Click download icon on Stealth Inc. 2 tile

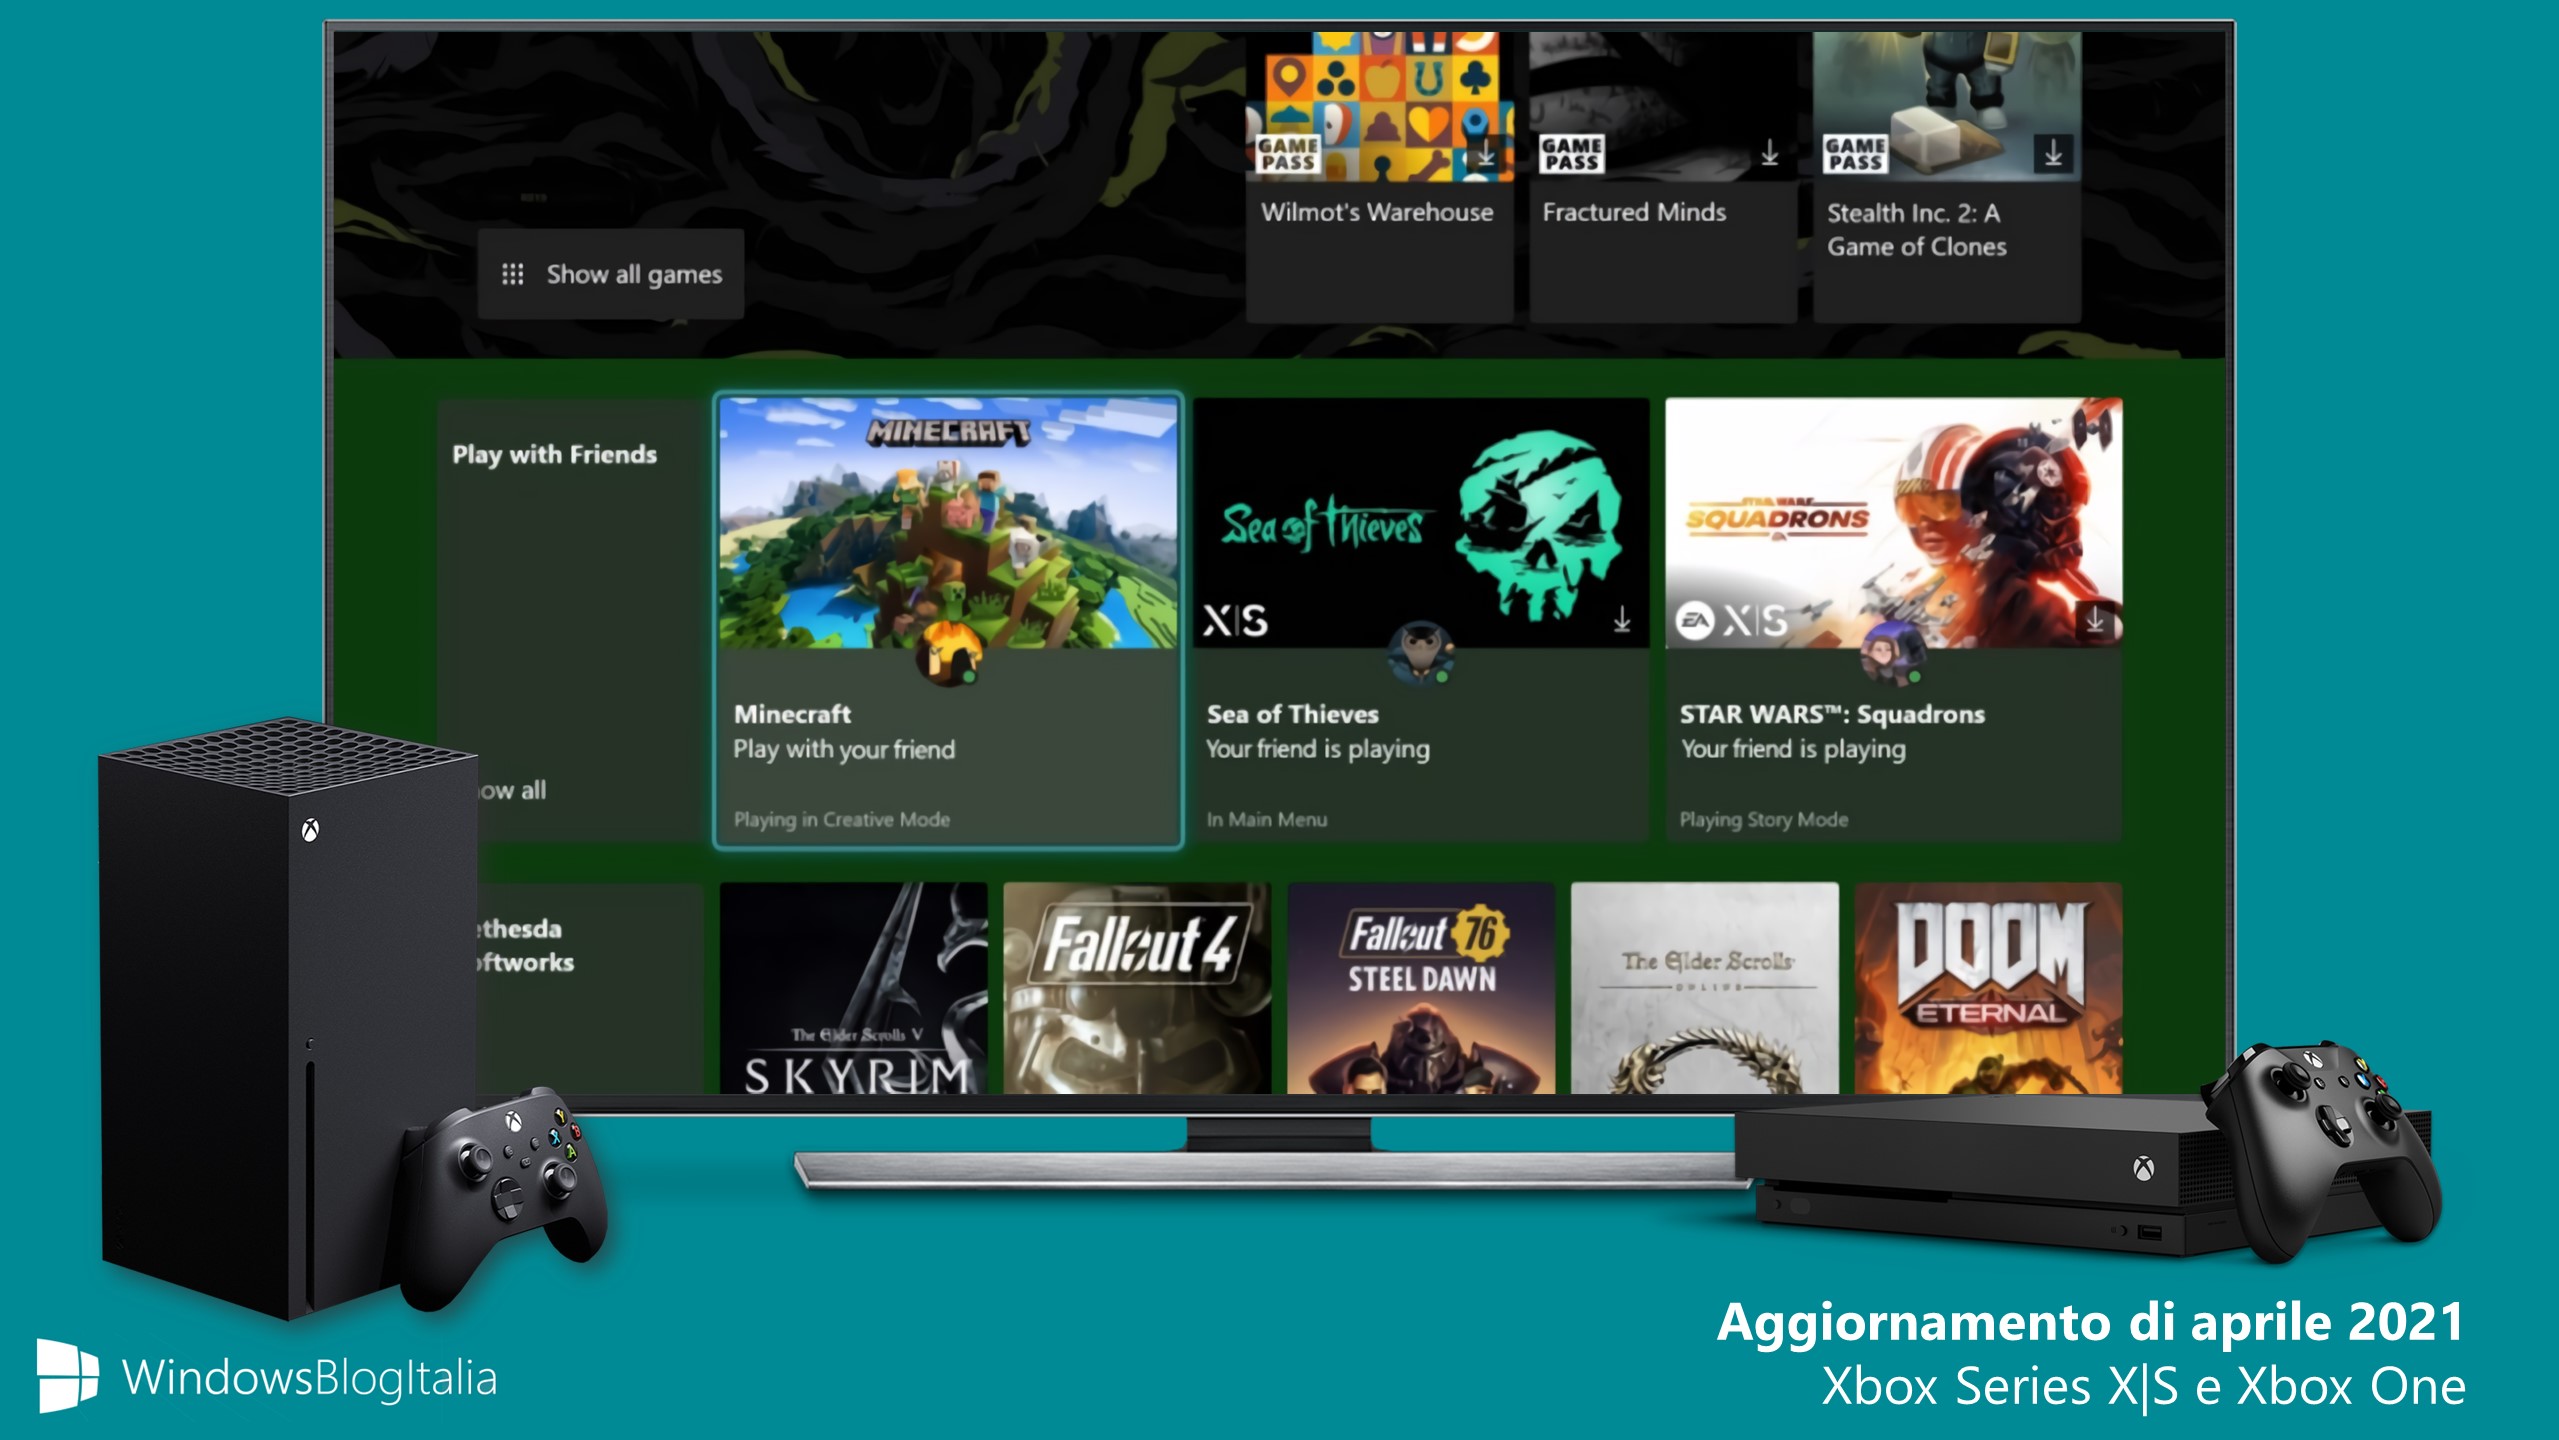[2053, 154]
